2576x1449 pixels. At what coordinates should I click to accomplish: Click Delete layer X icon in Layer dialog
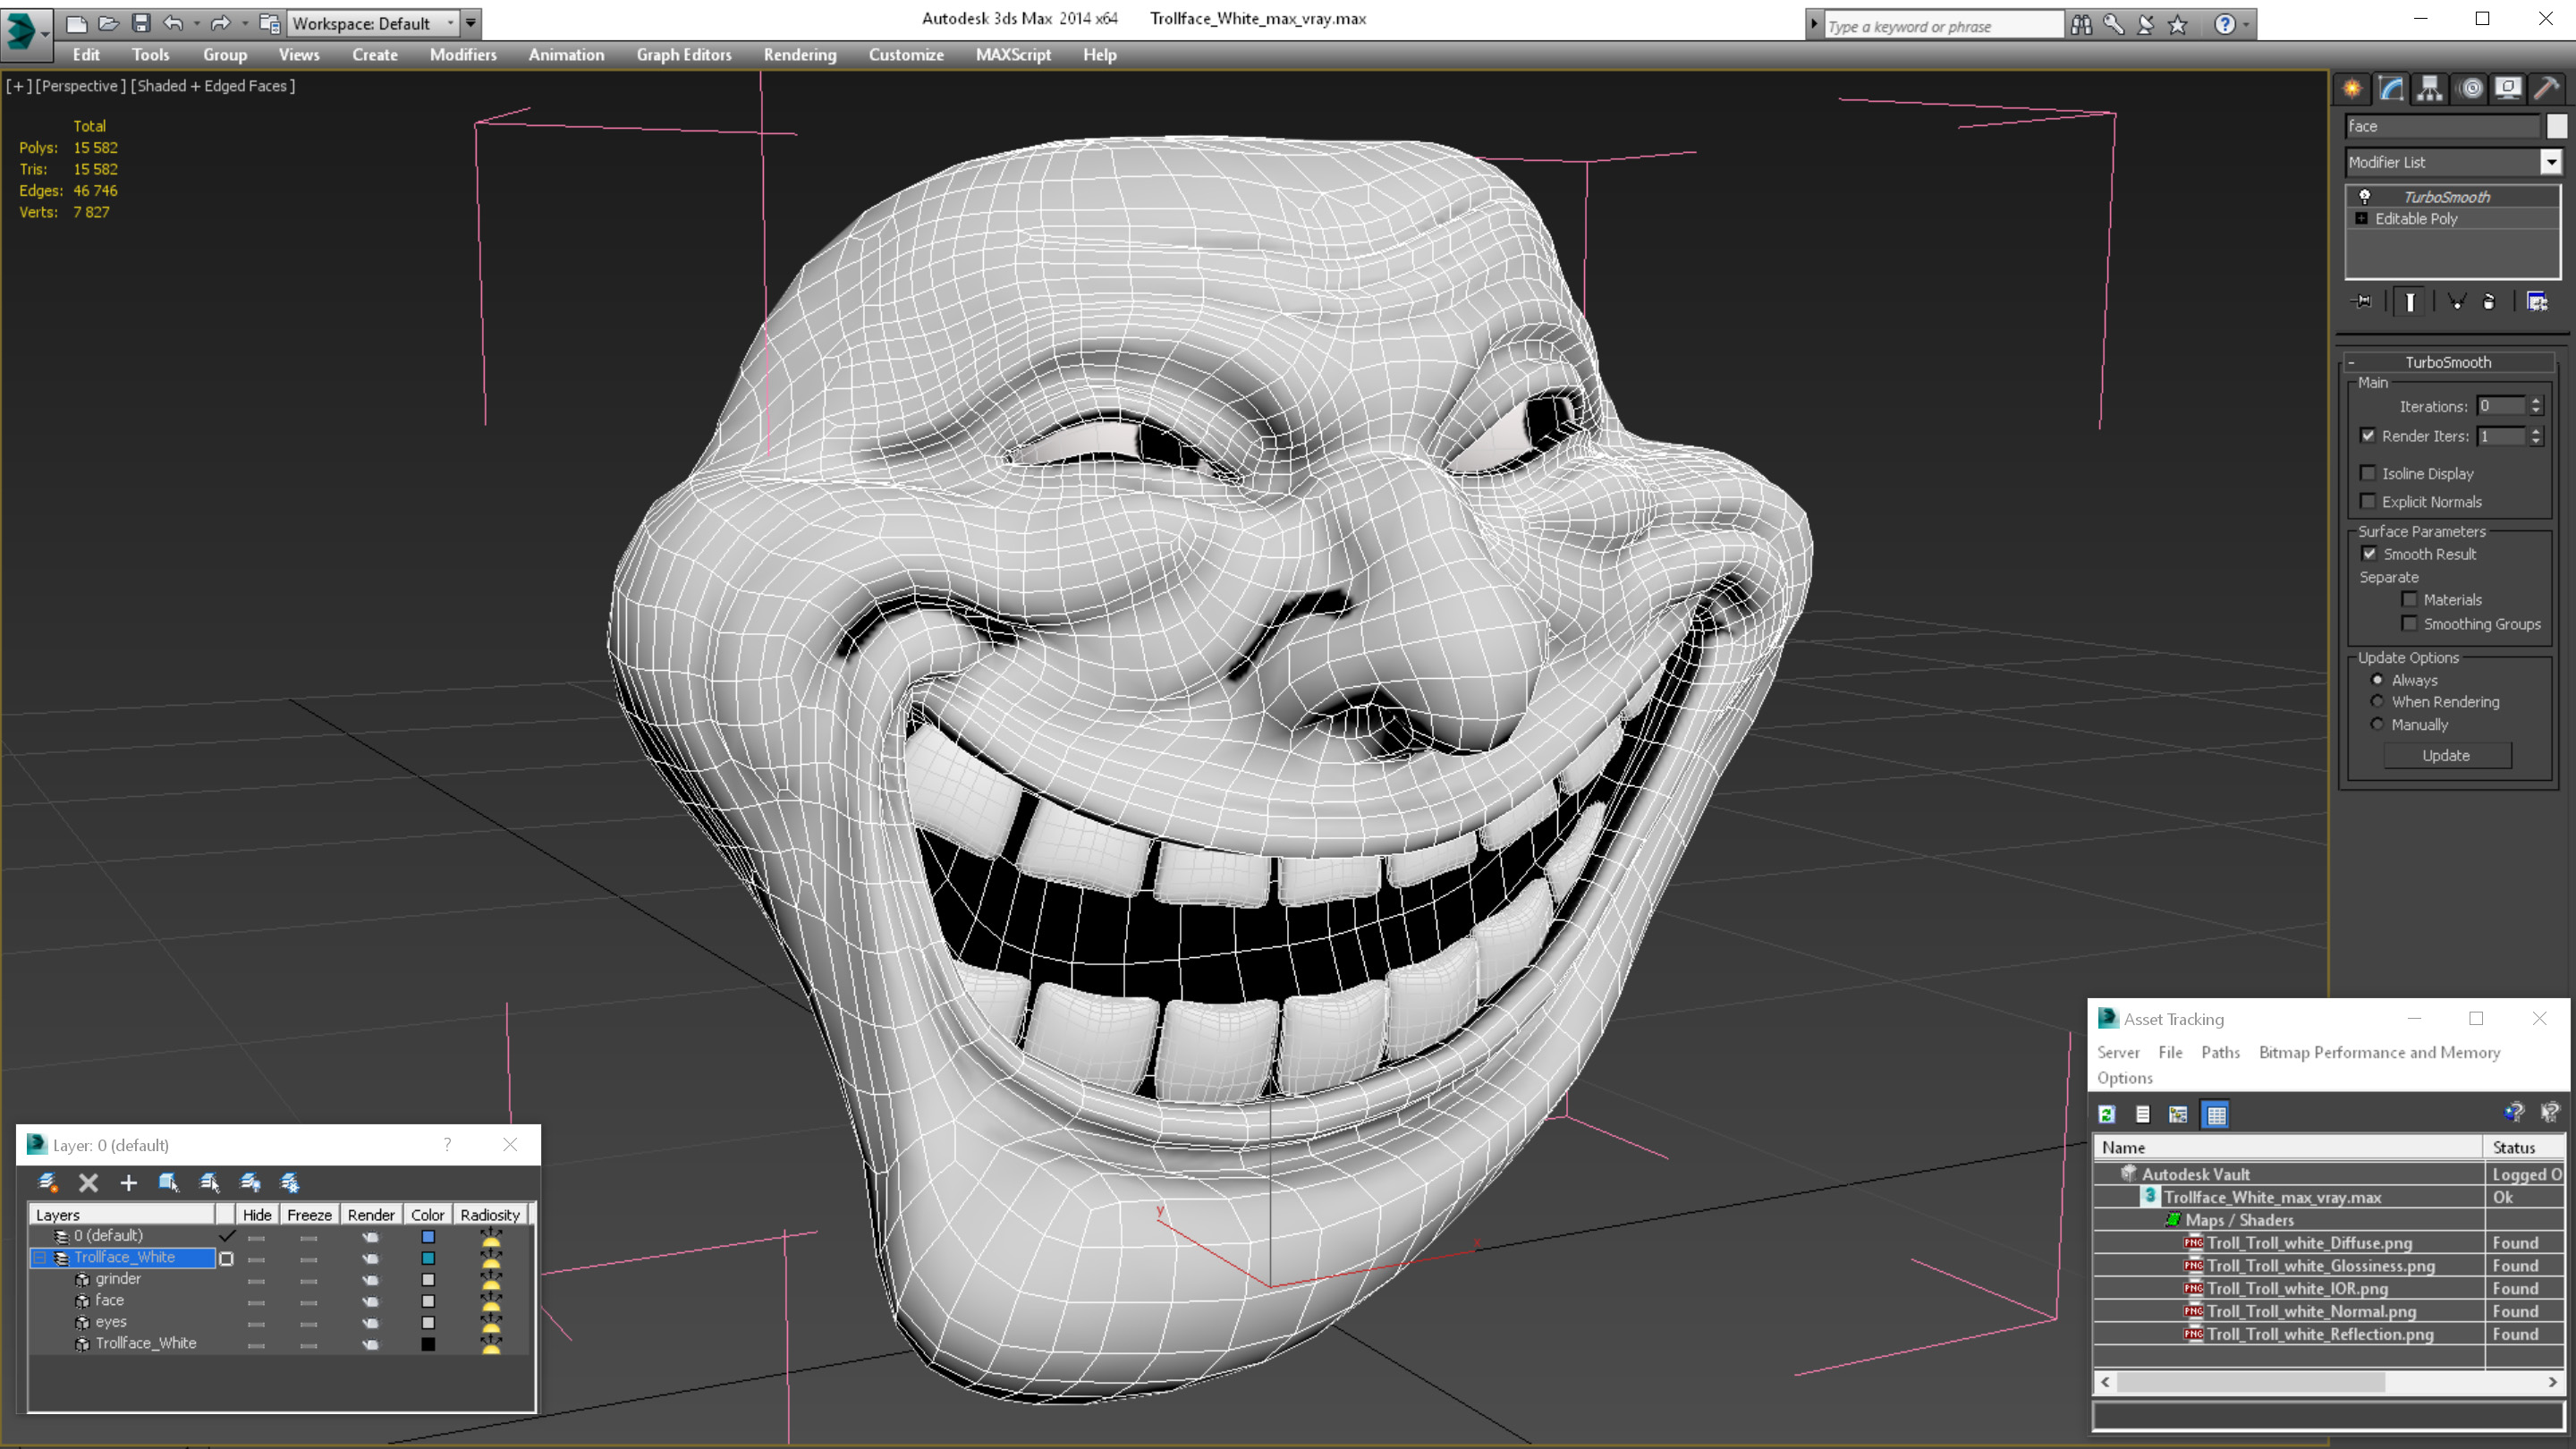pyautogui.click(x=89, y=1183)
